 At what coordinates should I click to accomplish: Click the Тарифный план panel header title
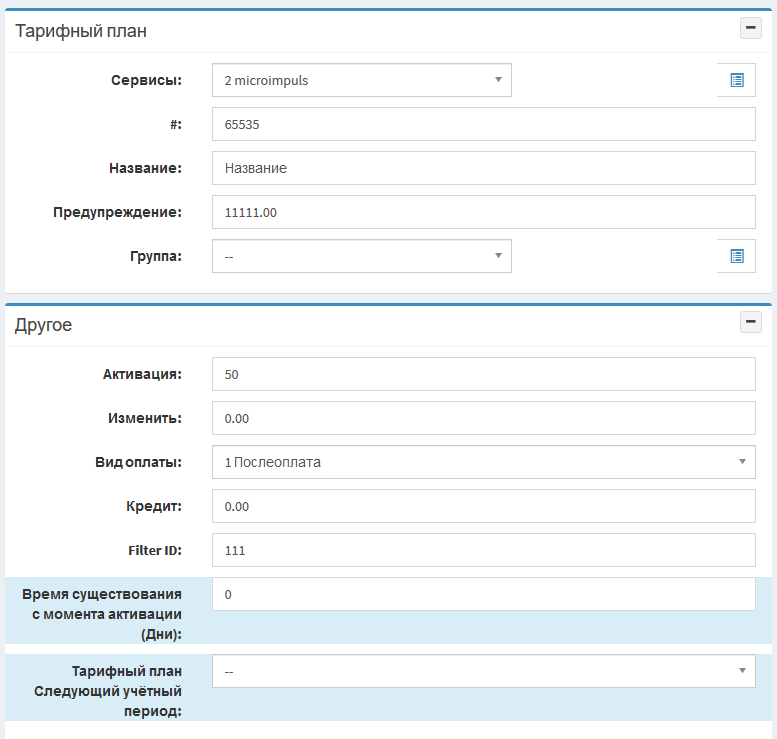click(81, 31)
